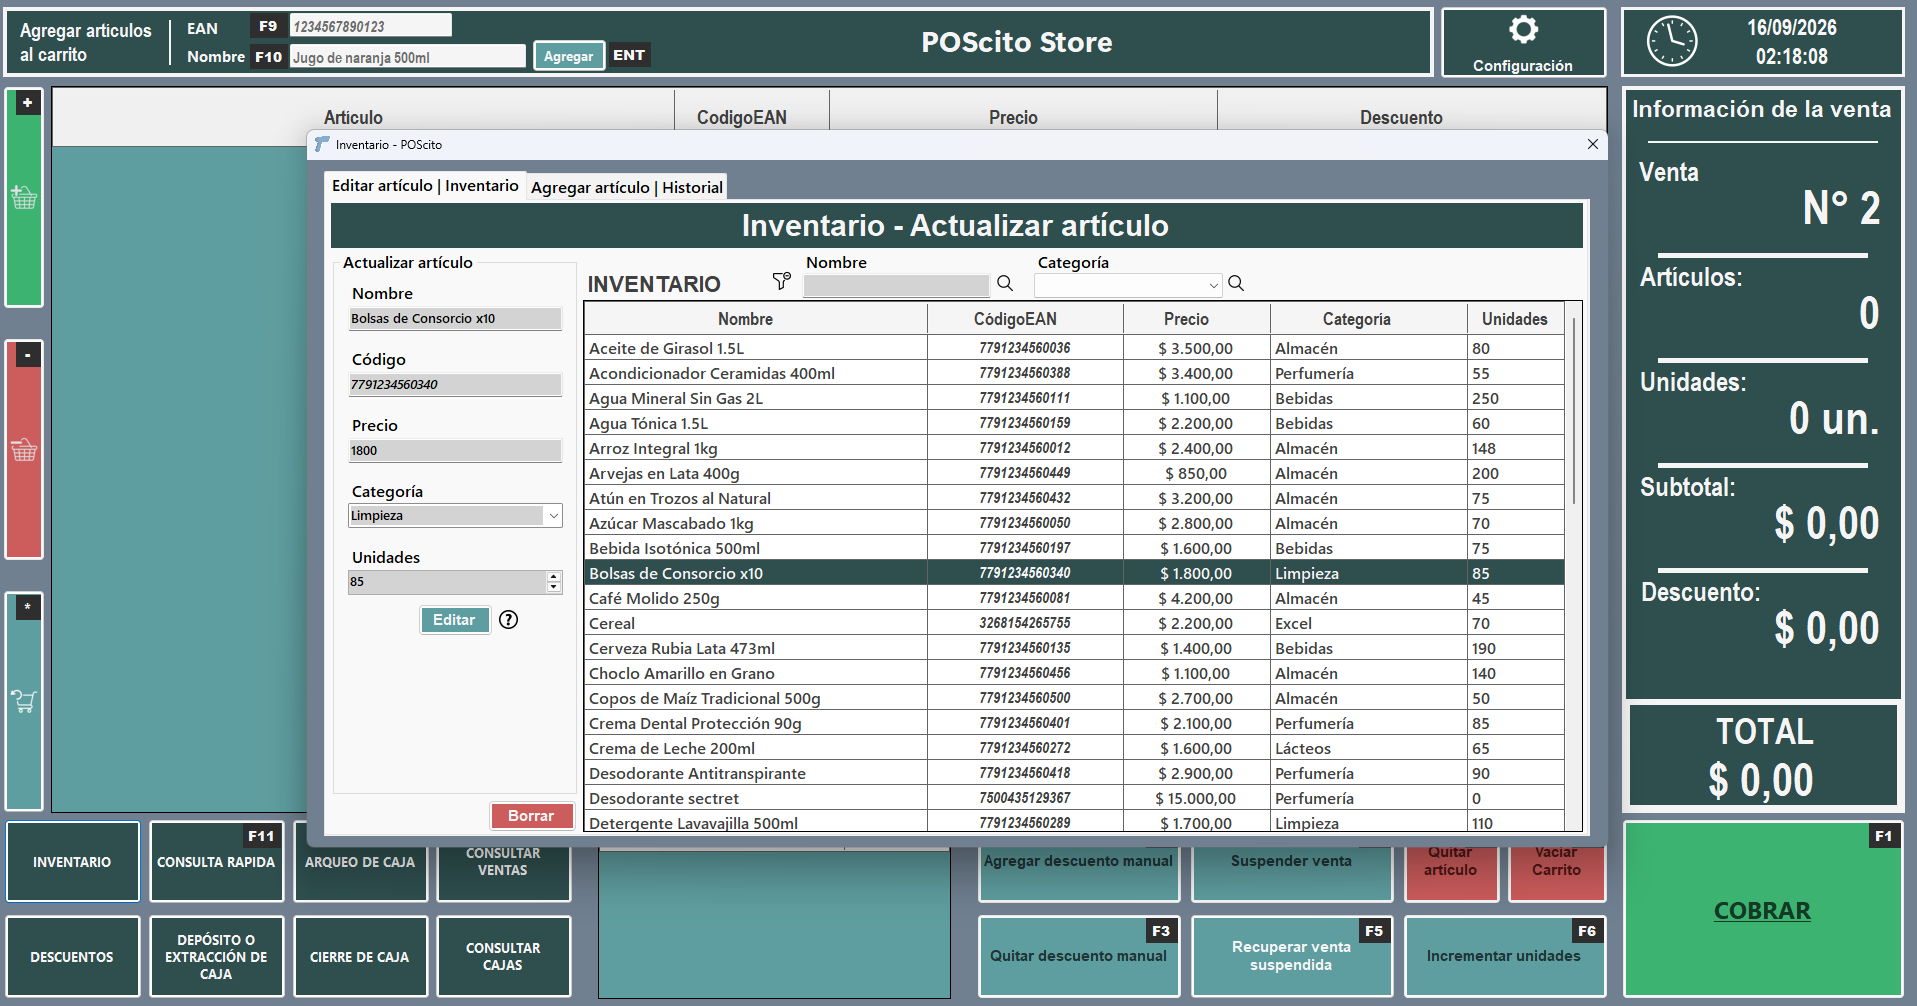Screen dimensions: 1917x1006
Task: Select the Editar artículo | Inventario tab
Action: 425,186
